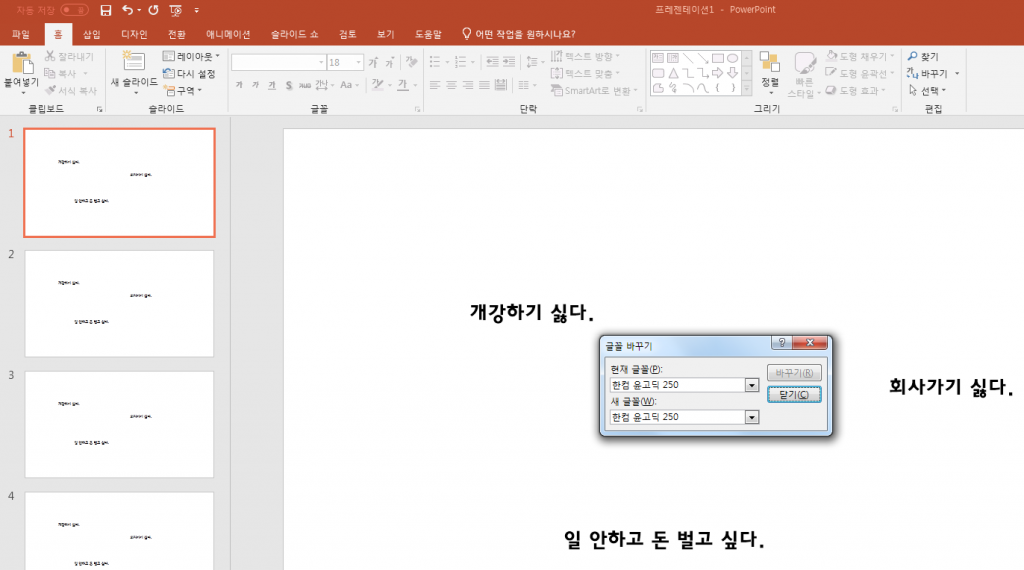Open Customize Quick Access Toolbar arrow
Viewport: 1024px width, 570px height.
(x=197, y=10)
